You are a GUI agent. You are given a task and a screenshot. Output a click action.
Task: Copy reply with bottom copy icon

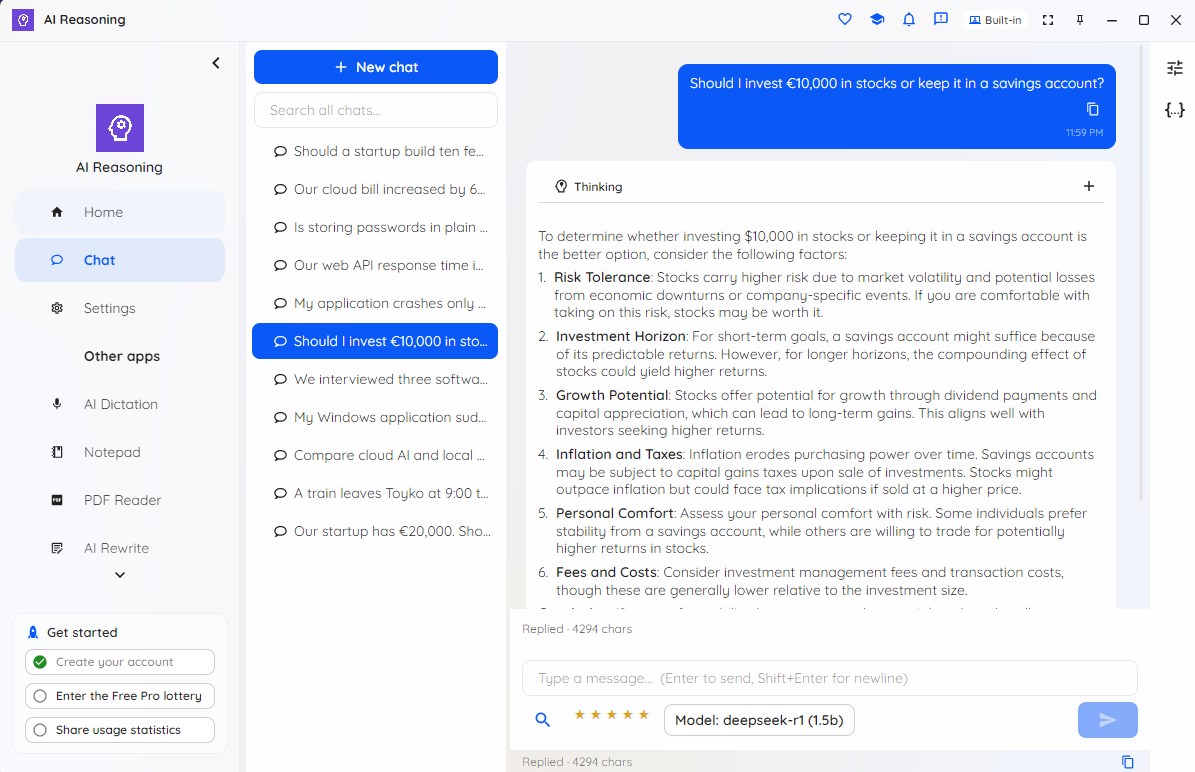pyautogui.click(x=1127, y=762)
